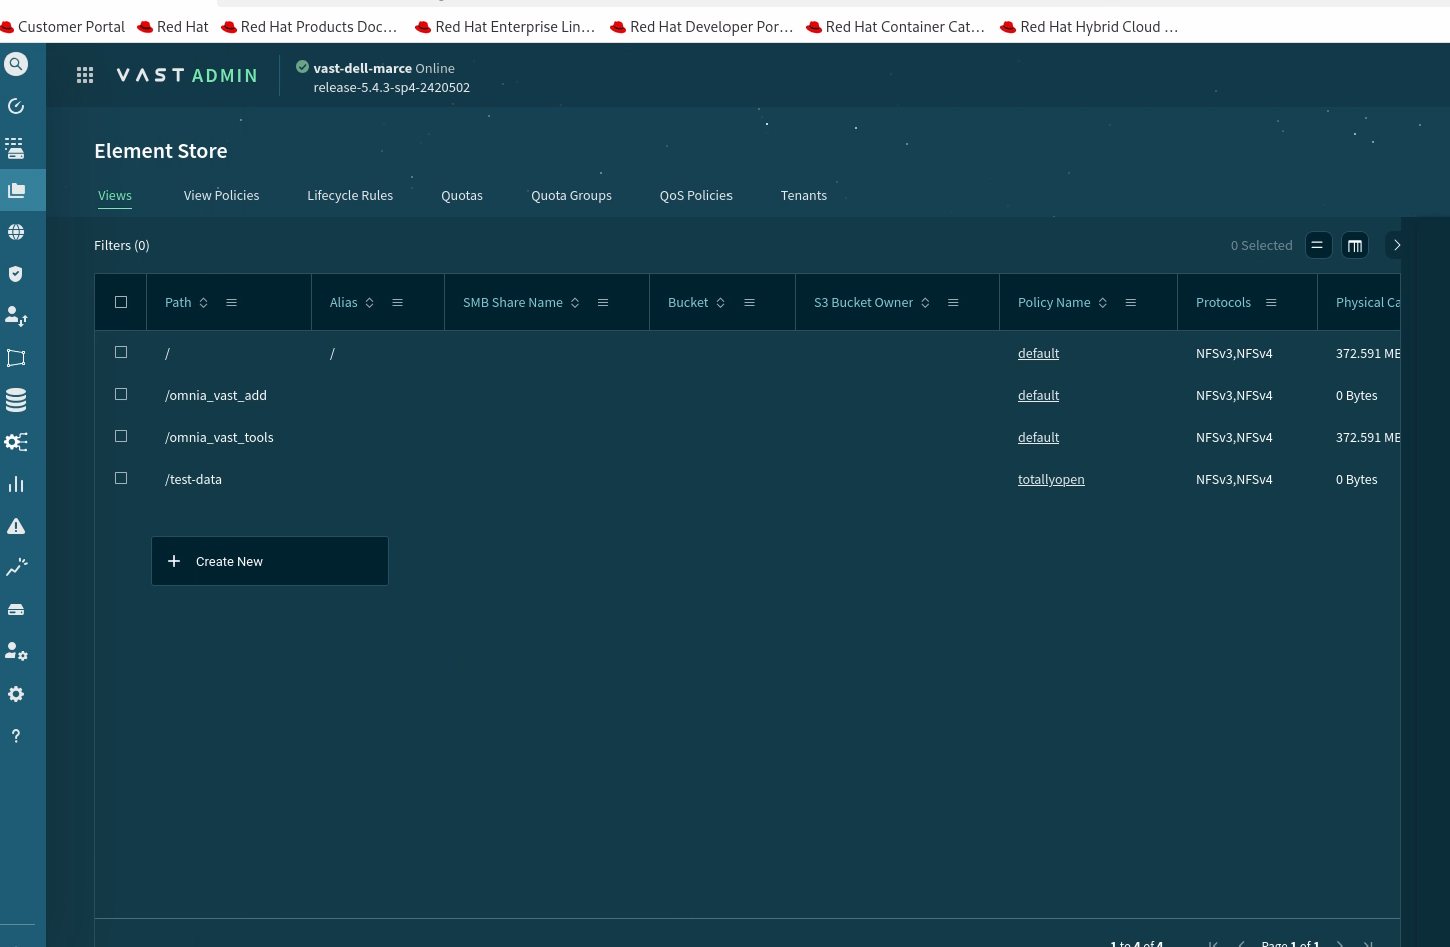The image size is (1450, 947).
Task: Open the column chooser icon
Action: pos(1355,245)
